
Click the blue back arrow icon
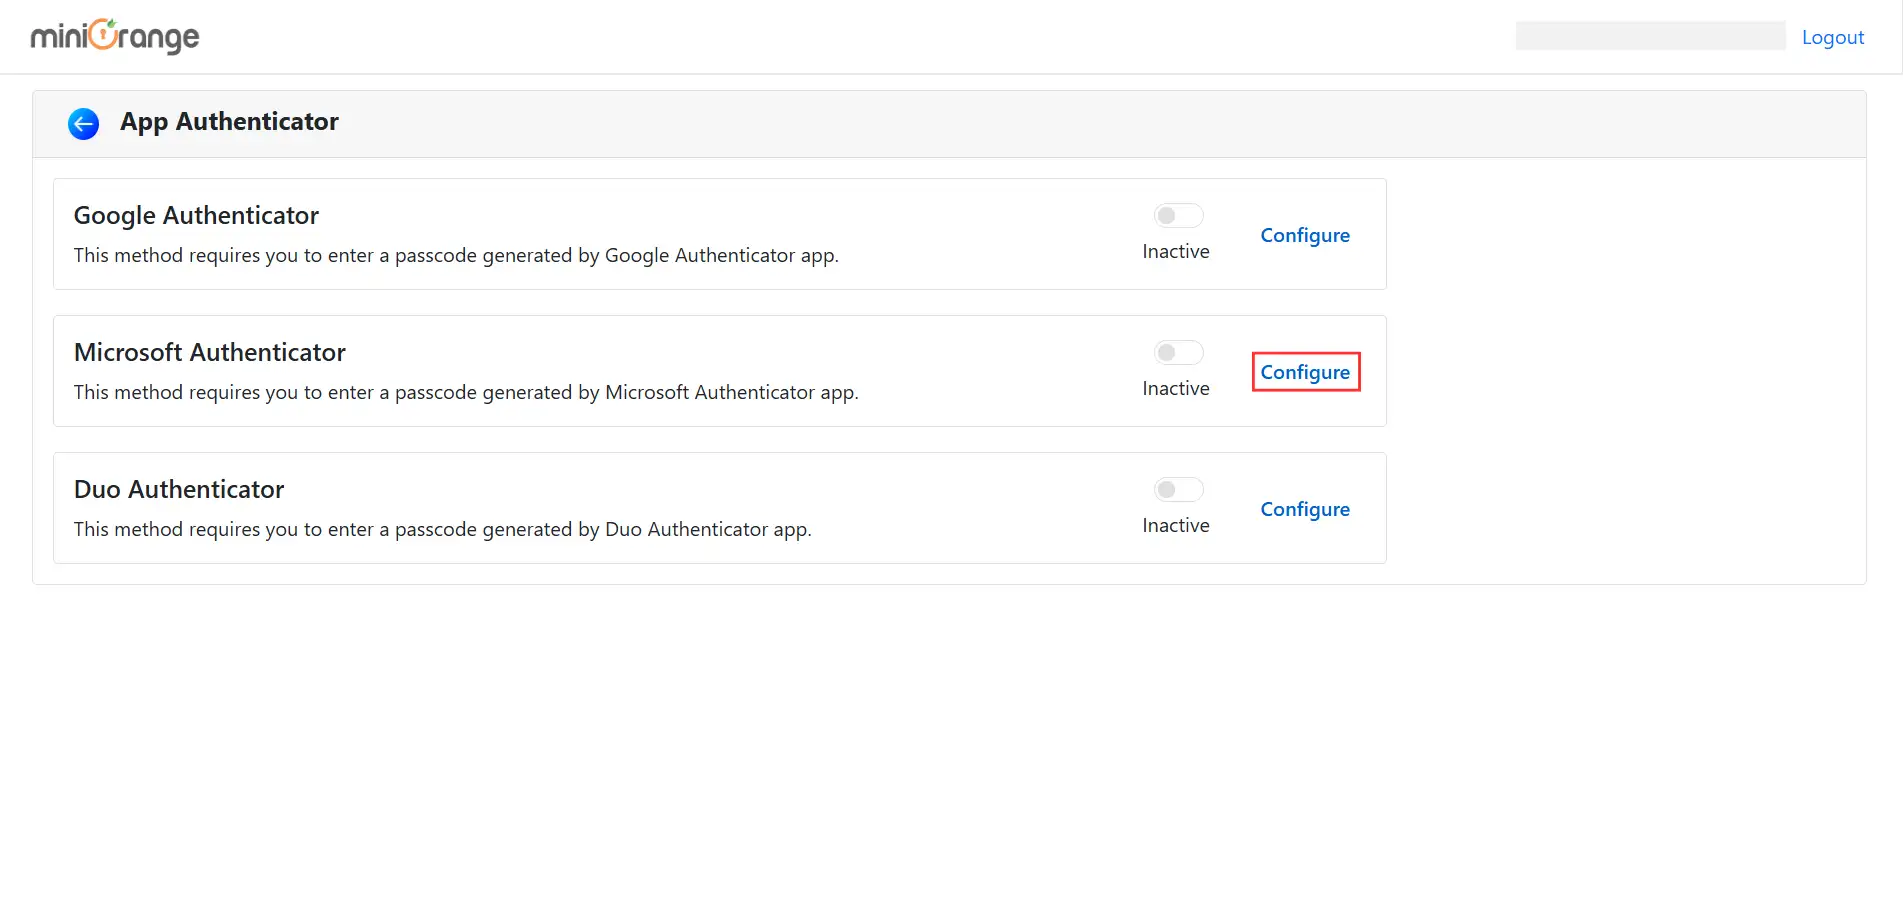point(83,123)
